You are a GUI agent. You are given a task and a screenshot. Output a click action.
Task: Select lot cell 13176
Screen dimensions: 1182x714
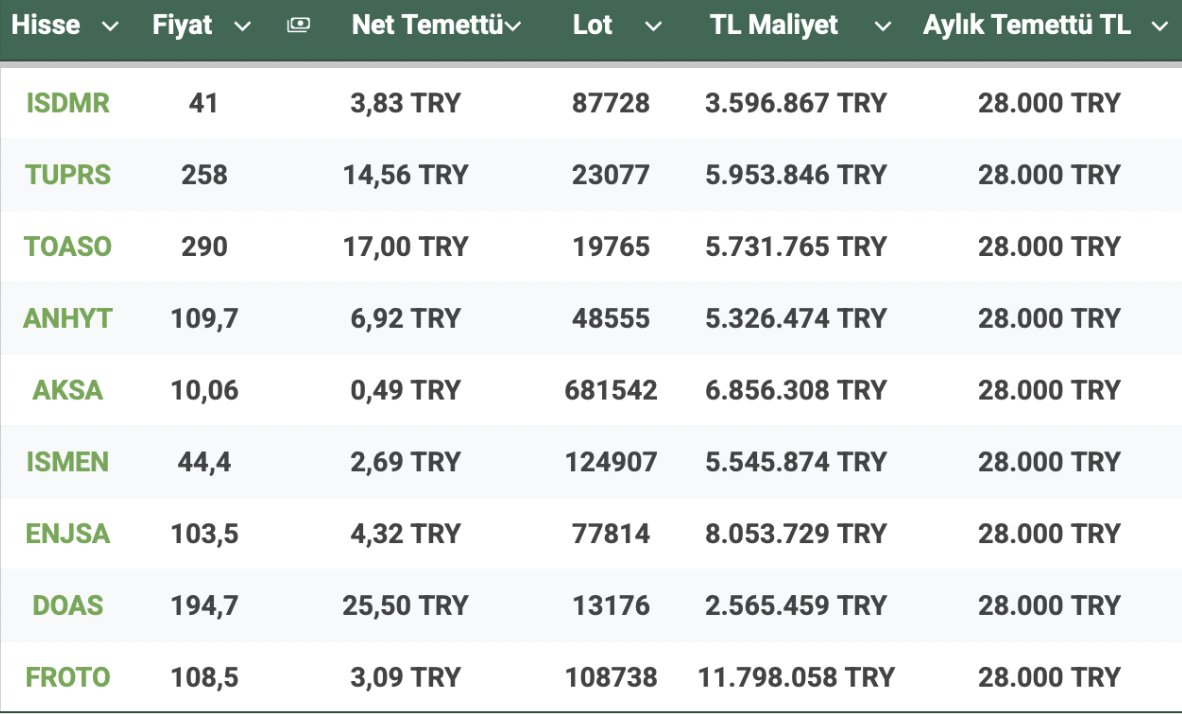[611, 605]
